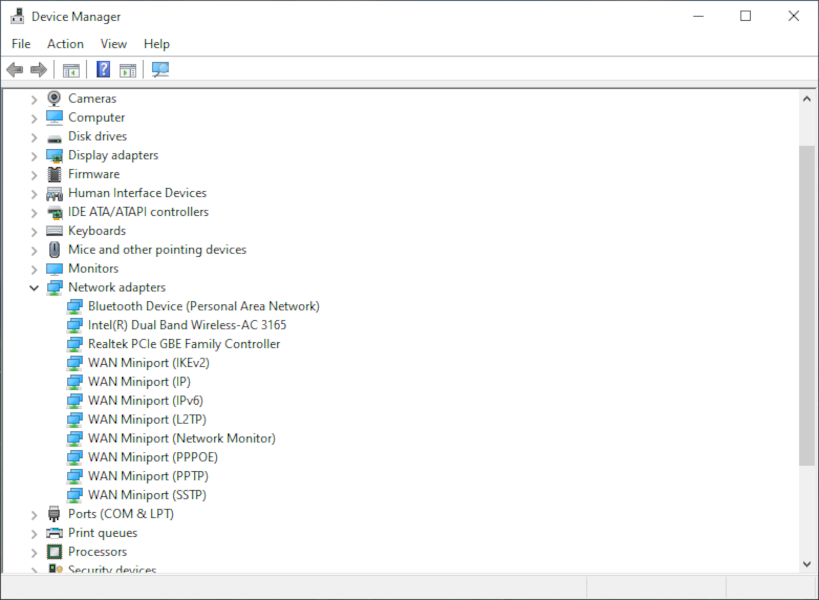Expand the Keyboards category

tap(34, 232)
